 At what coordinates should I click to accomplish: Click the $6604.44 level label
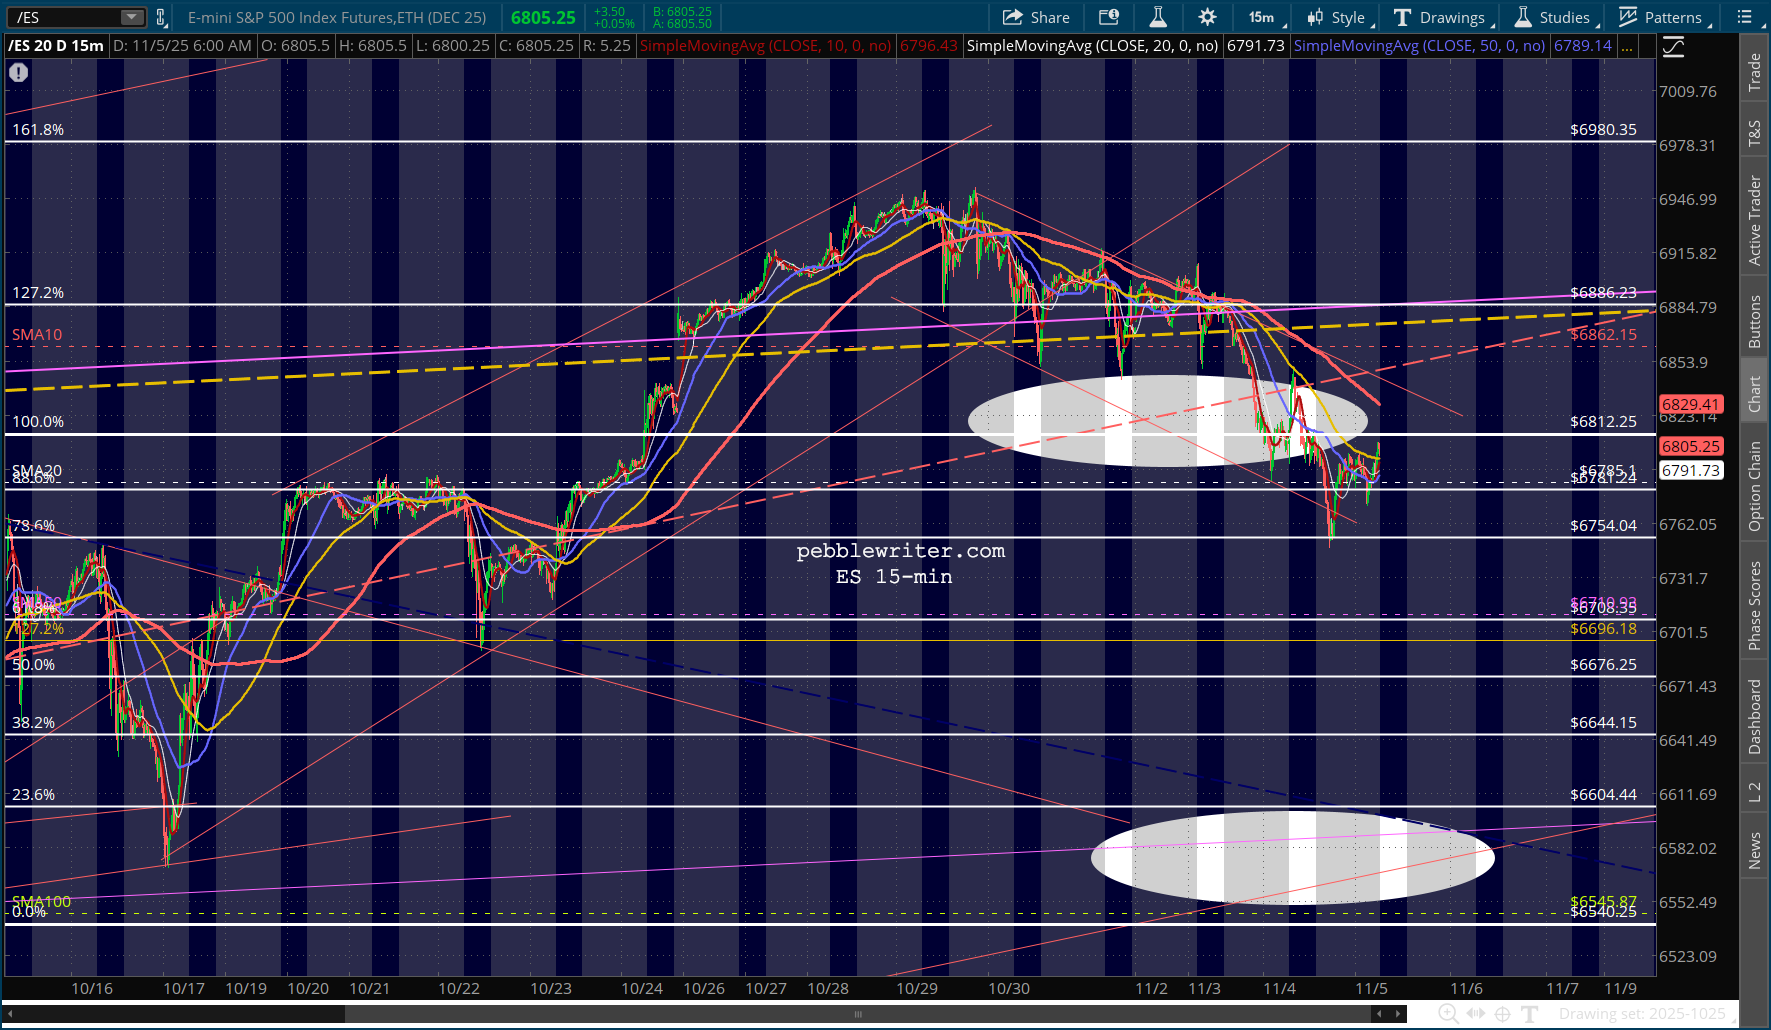(x=1603, y=795)
